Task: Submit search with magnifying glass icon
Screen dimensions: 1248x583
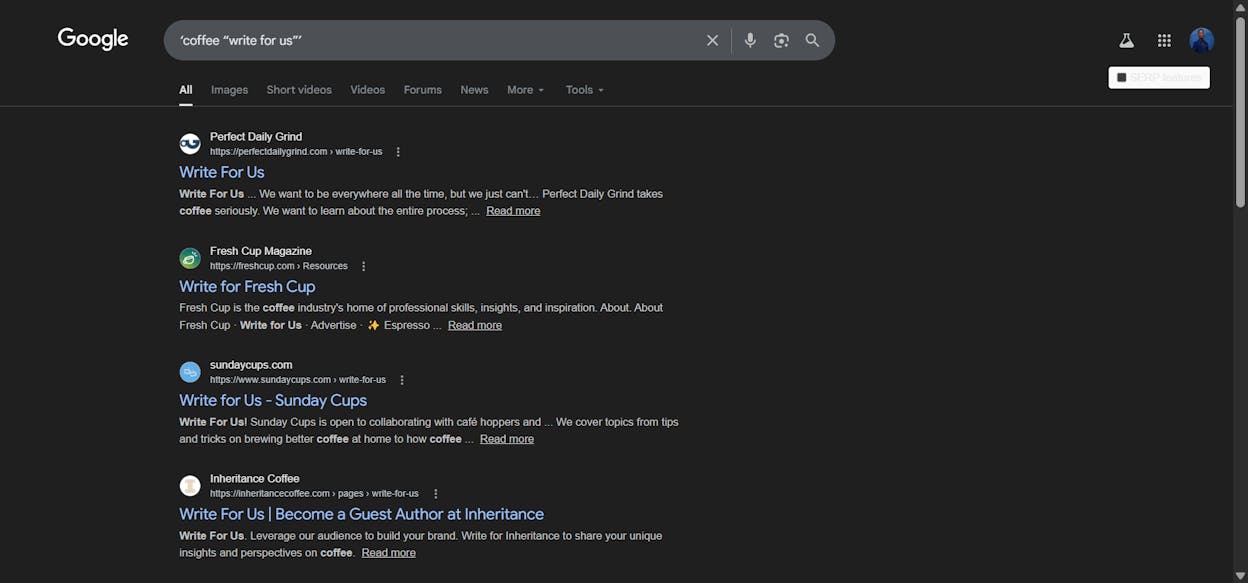Action: click(812, 40)
